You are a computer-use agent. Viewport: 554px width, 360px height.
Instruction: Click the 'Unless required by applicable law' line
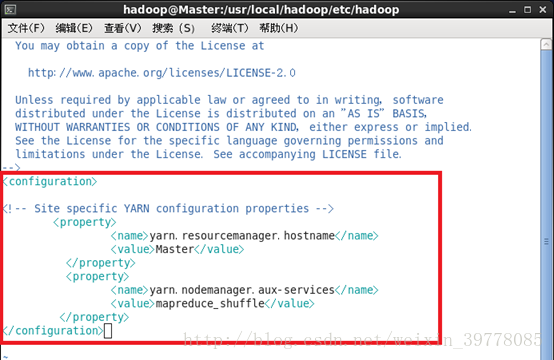pos(229,100)
